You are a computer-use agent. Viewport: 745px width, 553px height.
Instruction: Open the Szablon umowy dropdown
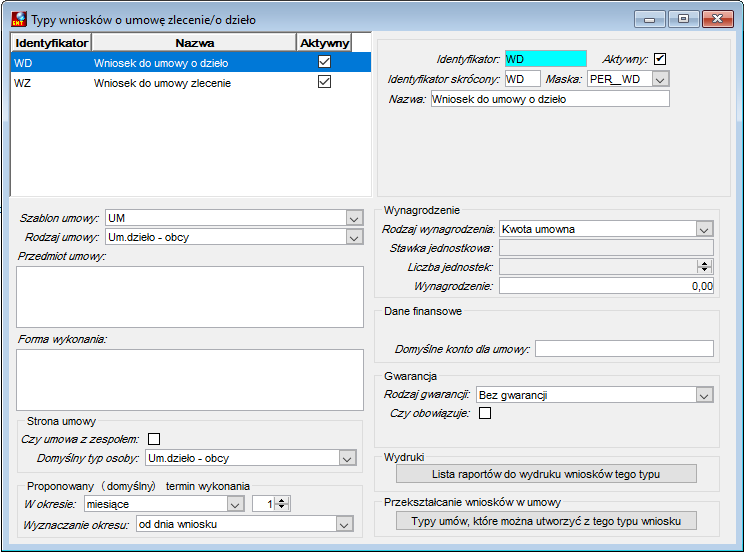tap(354, 218)
